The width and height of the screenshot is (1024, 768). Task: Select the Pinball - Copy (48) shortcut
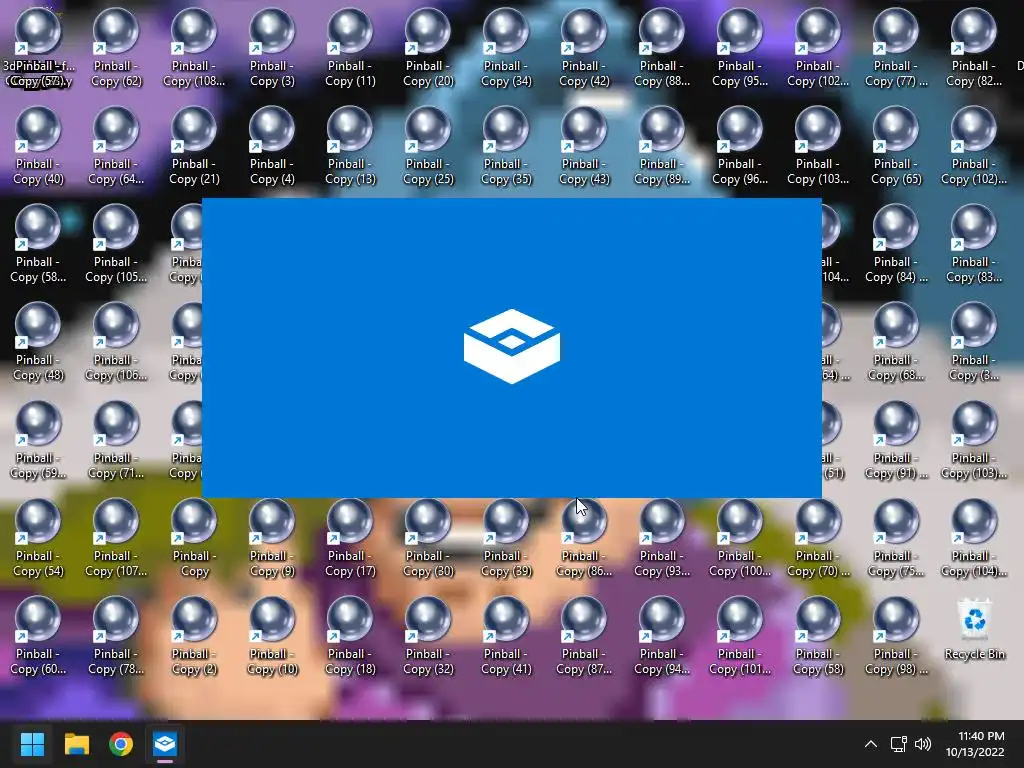point(38,342)
